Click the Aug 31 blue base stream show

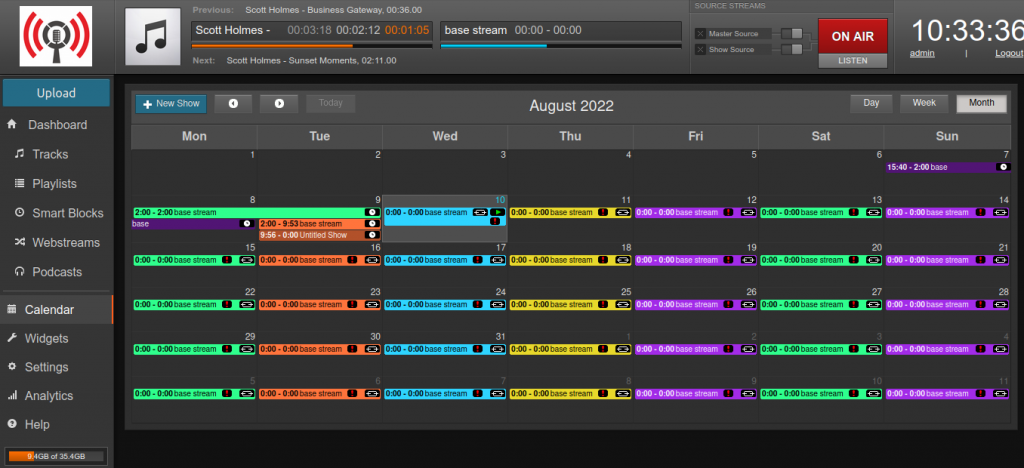click(x=445, y=349)
